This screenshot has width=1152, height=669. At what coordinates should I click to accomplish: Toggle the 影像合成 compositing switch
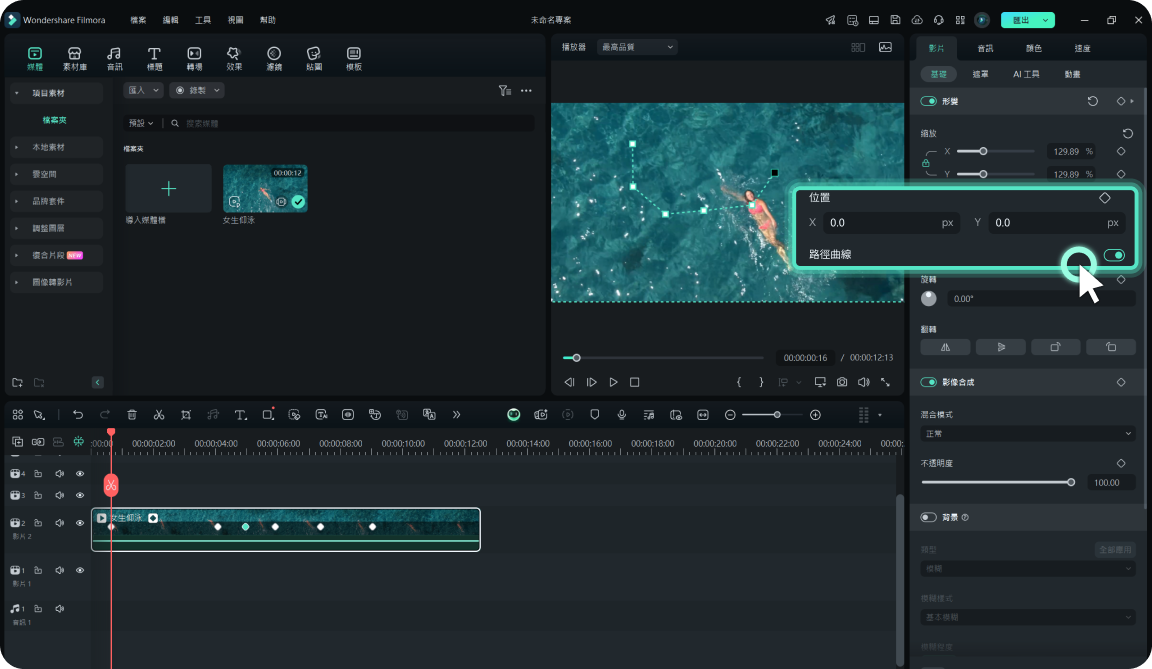929,382
